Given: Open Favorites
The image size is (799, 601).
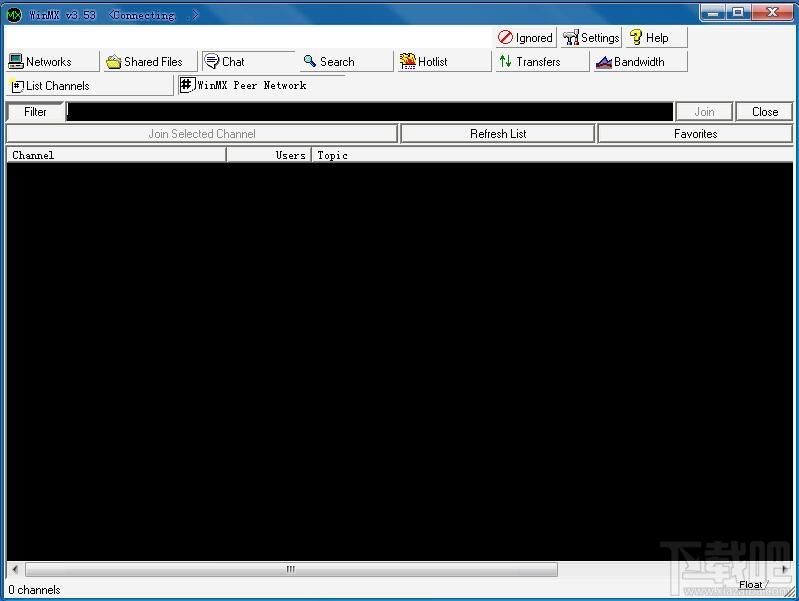Looking at the screenshot, I should click(695, 134).
